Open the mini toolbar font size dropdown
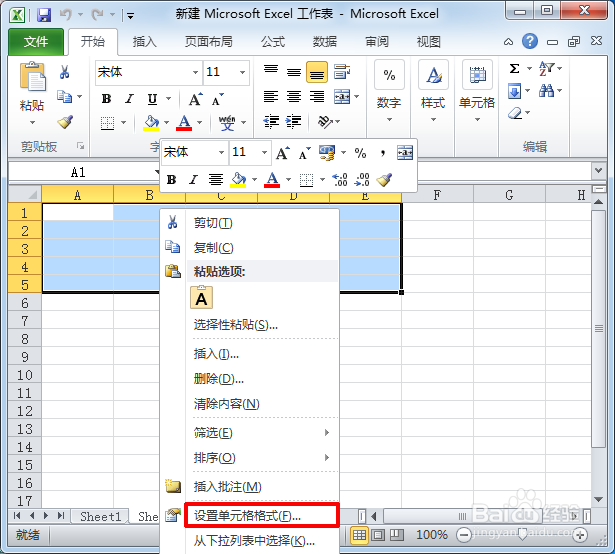The image size is (615, 554). click(264, 152)
